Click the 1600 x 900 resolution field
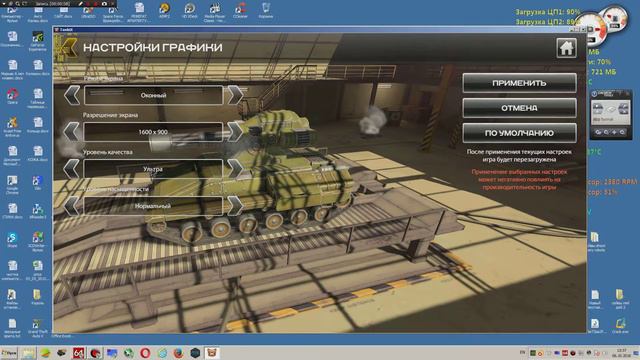640x360 pixels. tap(153, 132)
